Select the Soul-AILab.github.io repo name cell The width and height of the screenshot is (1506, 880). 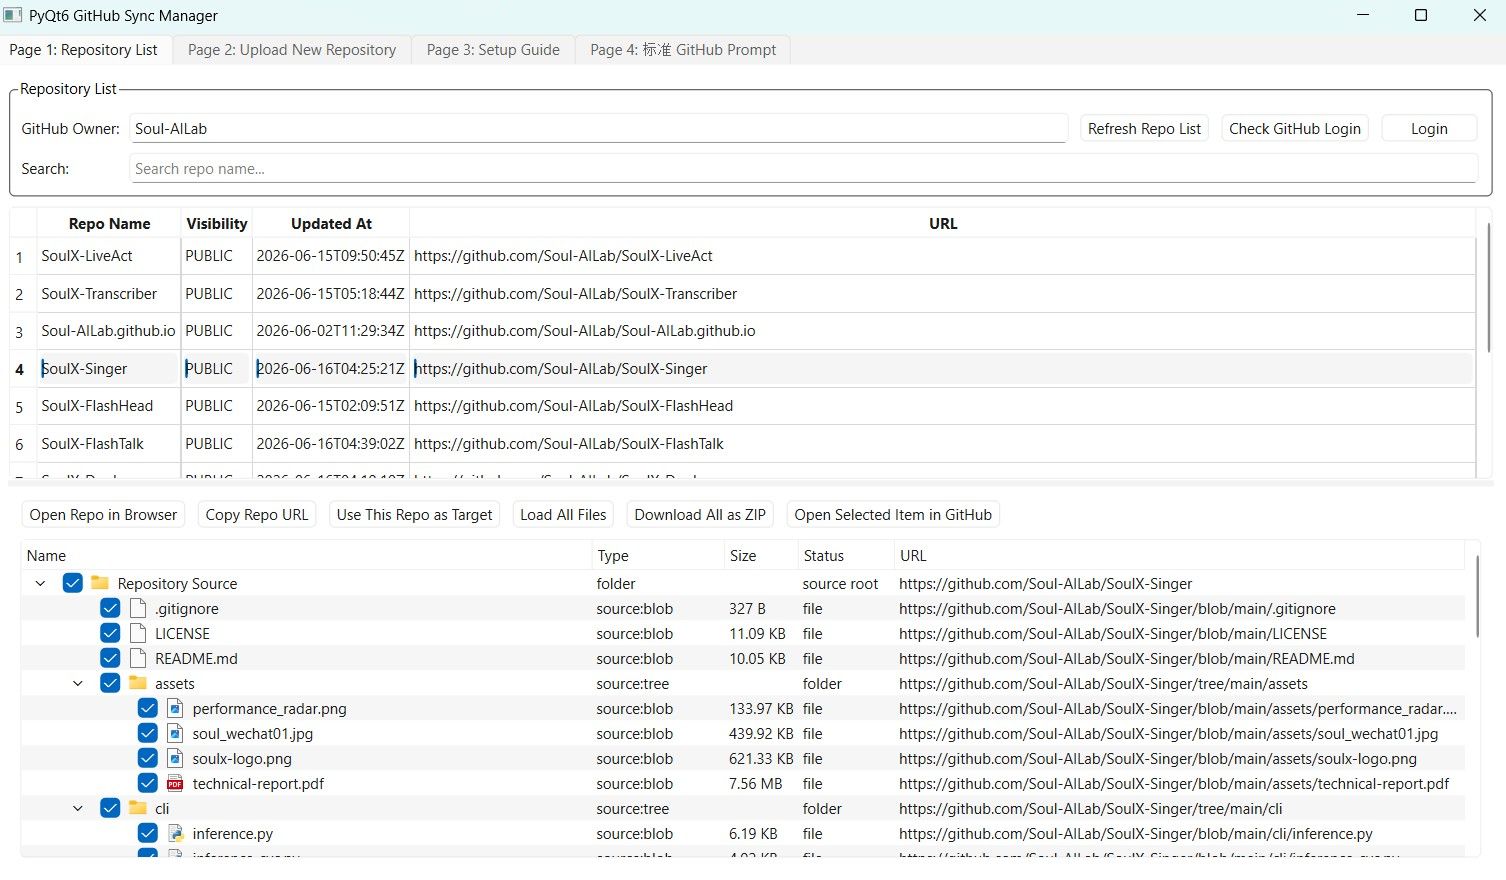point(109,331)
